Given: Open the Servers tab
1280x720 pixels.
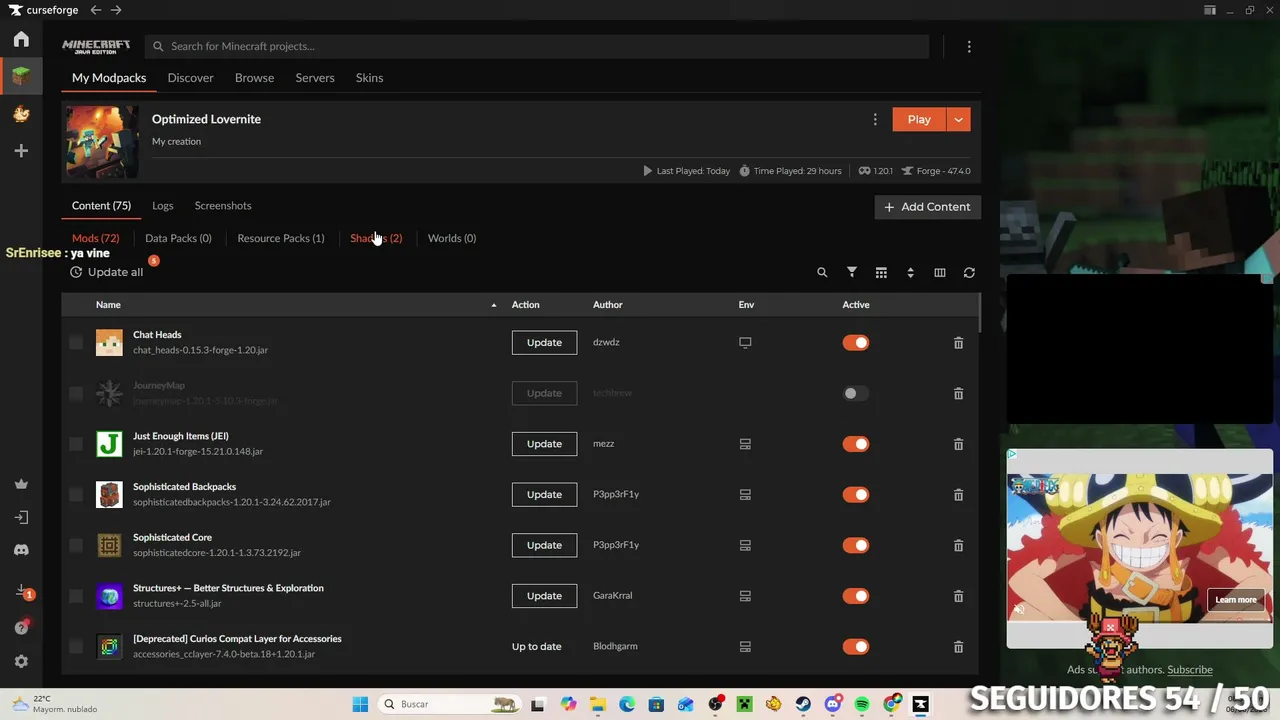Looking at the screenshot, I should (x=315, y=78).
